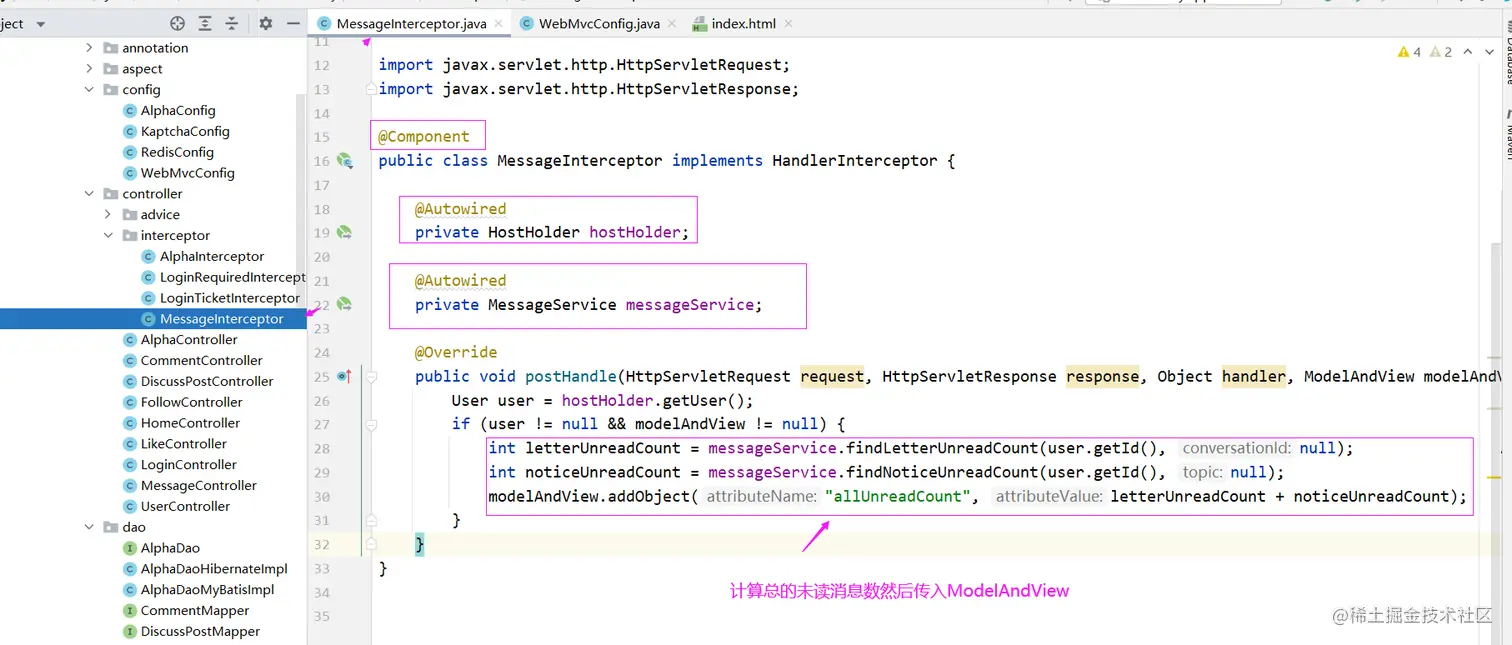Collapse the interceptor folder
Image resolution: width=1512 pixels, height=645 pixels.
pos(108,236)
